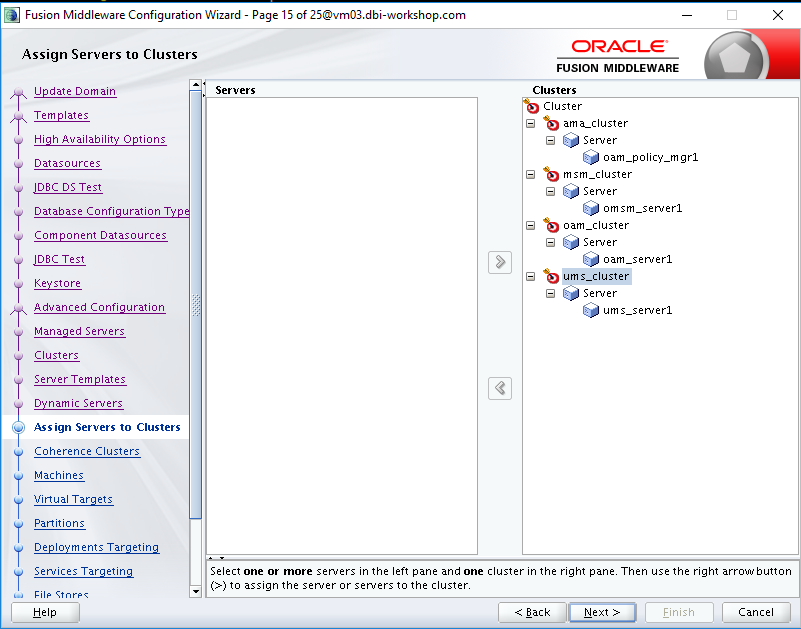The width and height of the screenshot is (801, 629).
Task: Click the Back button
Action: click(532, 612)
